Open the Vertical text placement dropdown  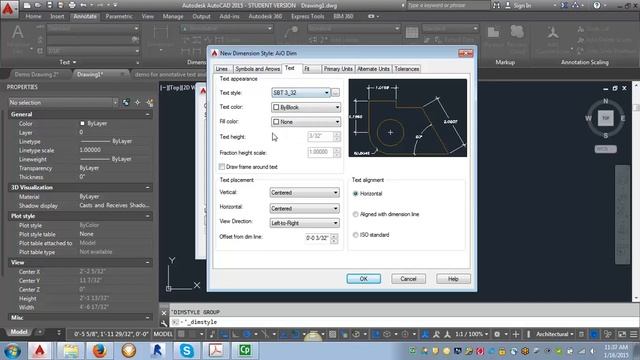pyautogui.click(x=304, y=193)
